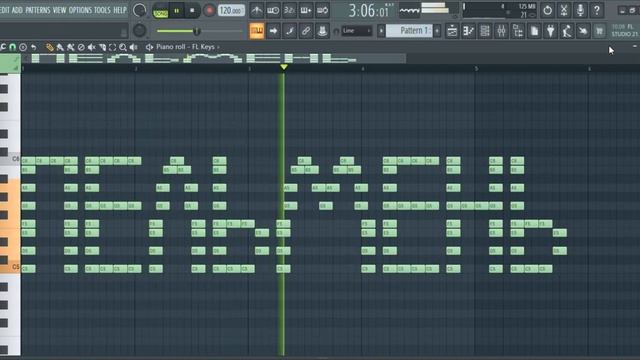Toggle auto scrolling arrow button

point(273,31)
